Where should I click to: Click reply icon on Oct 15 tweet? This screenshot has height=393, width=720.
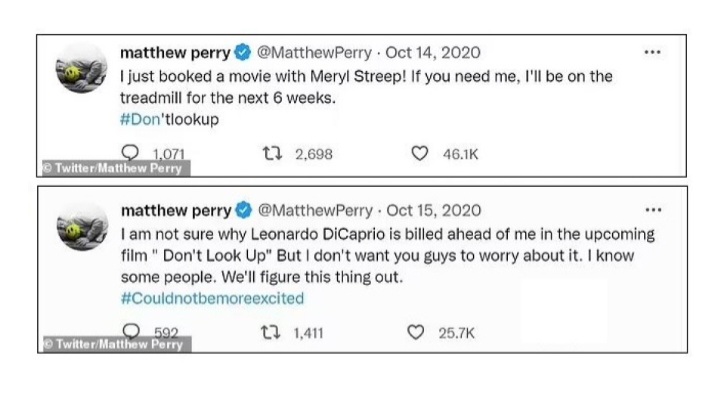(131, 331)
